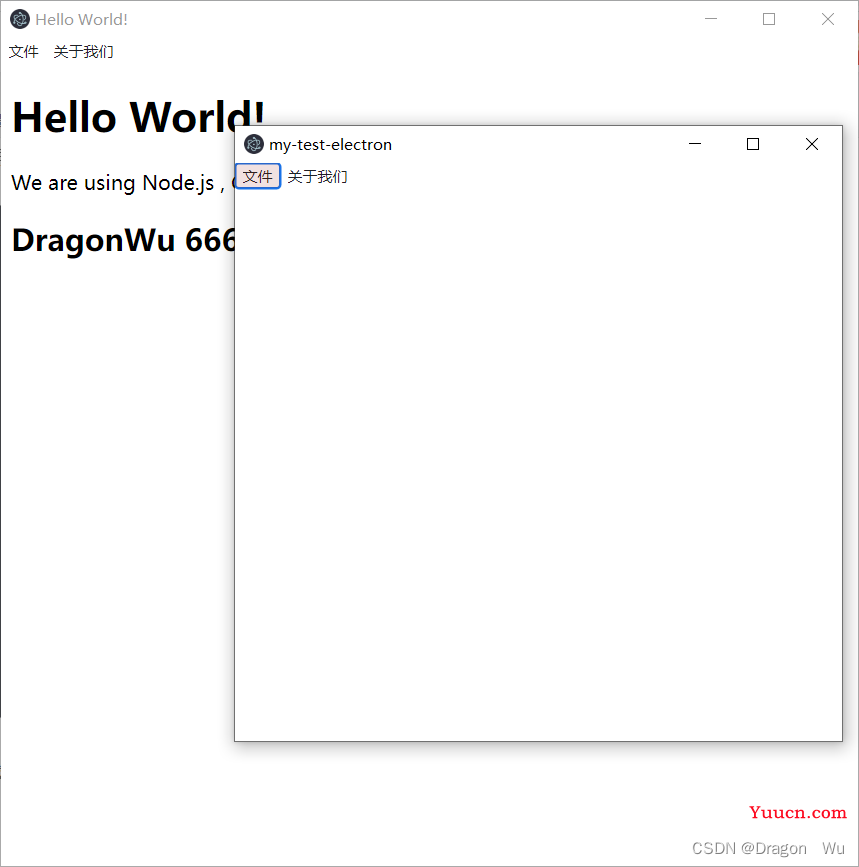The height and width of the screenshot is (867, 859).
Task: Open 文件 menu in my-test-electron window
Action: tap(258, 176)
